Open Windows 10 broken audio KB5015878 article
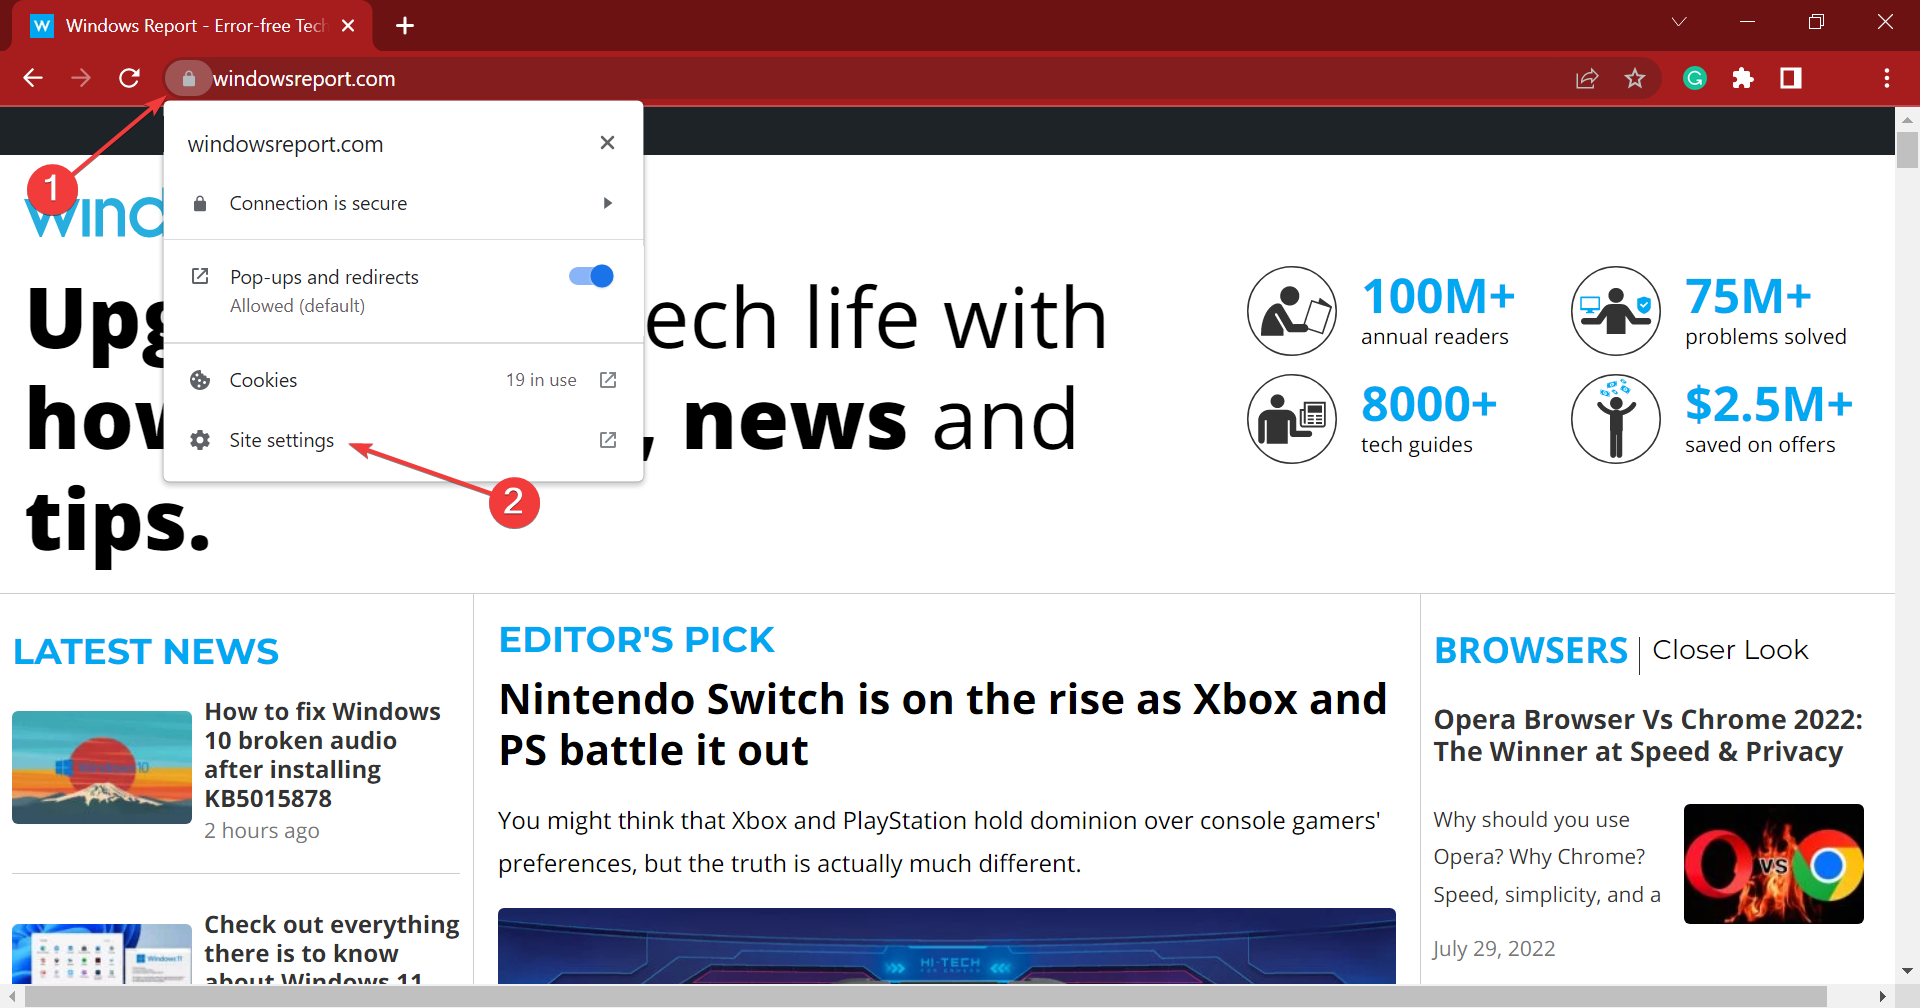Viewport: 1920px width, 1008px height. click(x=323, y=755)
